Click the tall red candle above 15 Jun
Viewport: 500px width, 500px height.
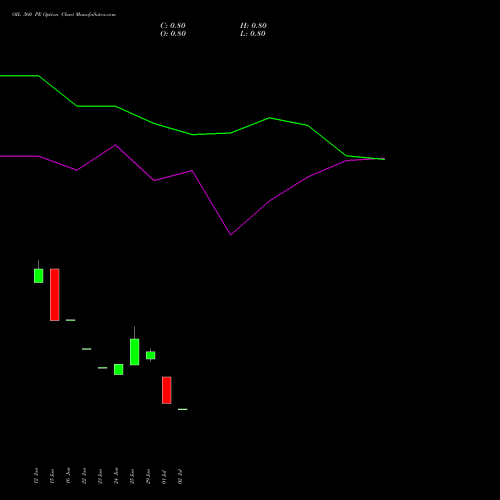click(55, 295)
